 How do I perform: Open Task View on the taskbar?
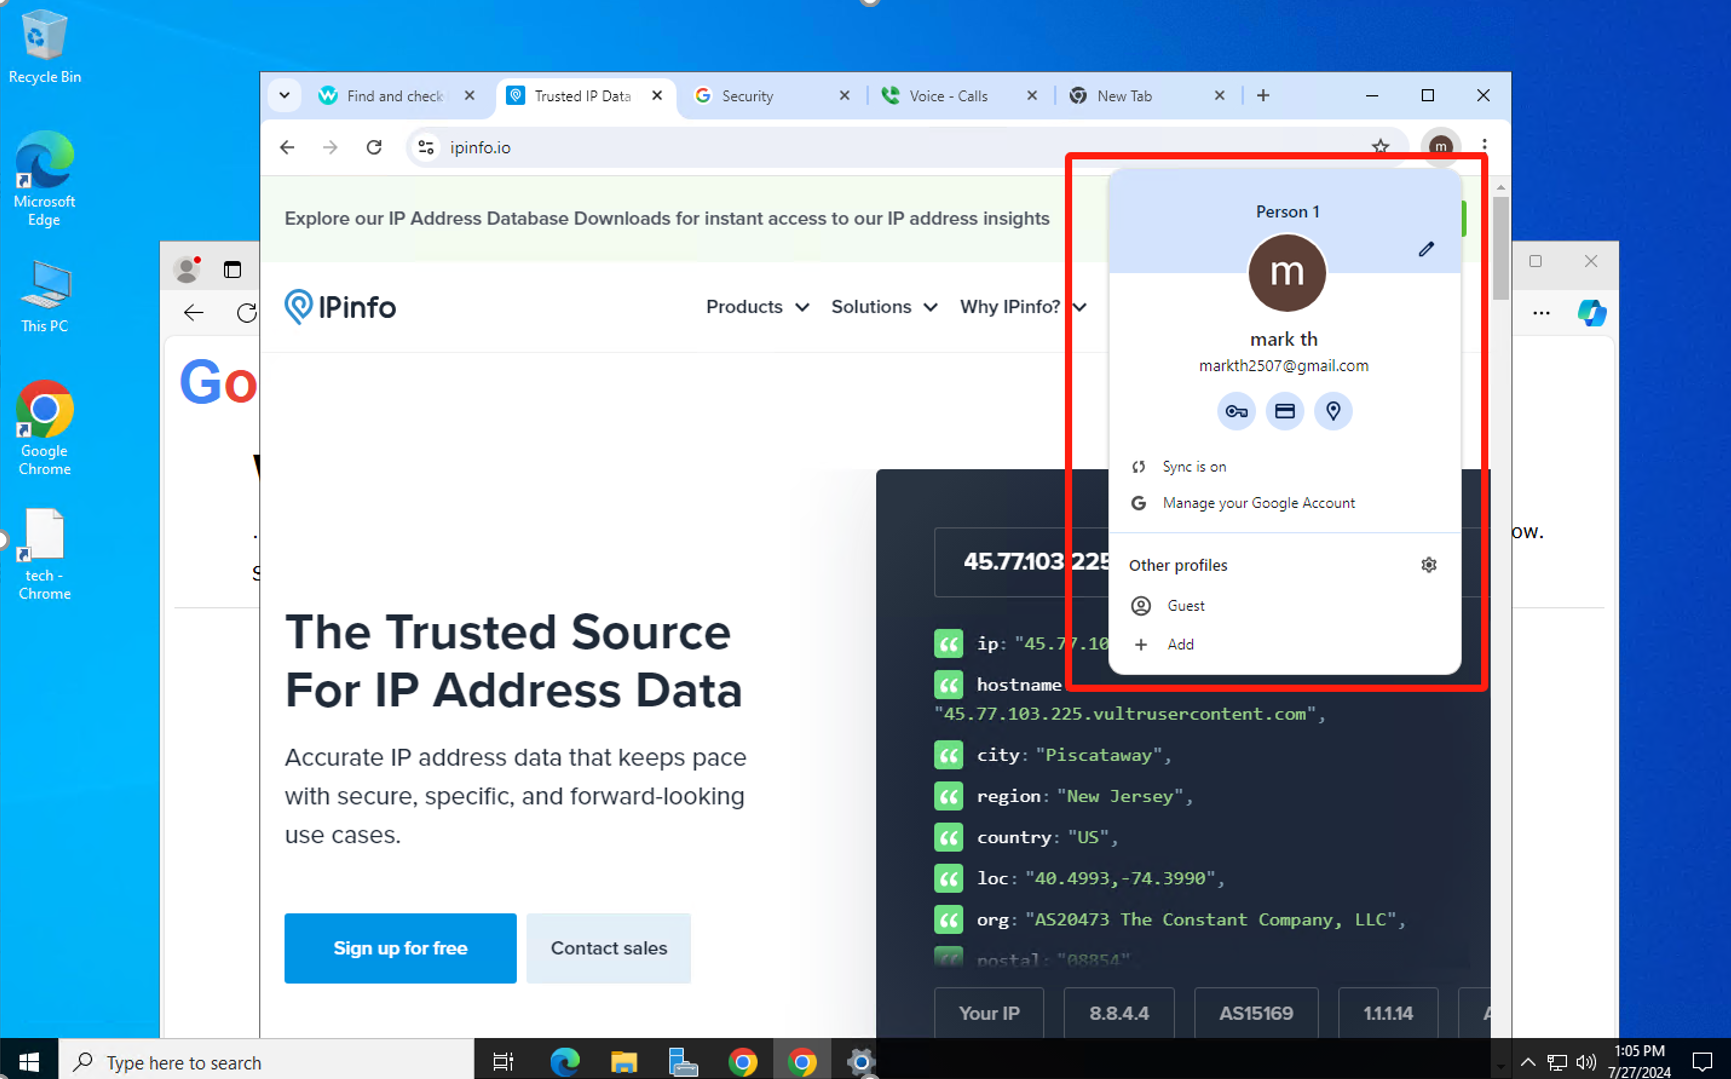click(x=503, y=1062)
